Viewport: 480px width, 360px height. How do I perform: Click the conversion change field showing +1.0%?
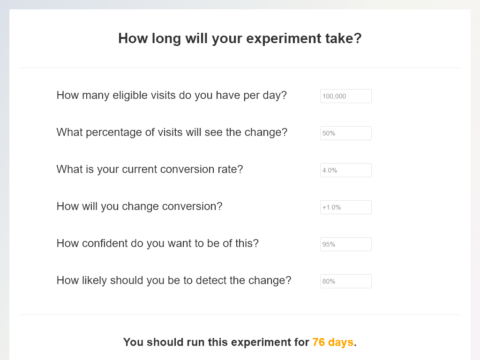click(x=346, y=207)
